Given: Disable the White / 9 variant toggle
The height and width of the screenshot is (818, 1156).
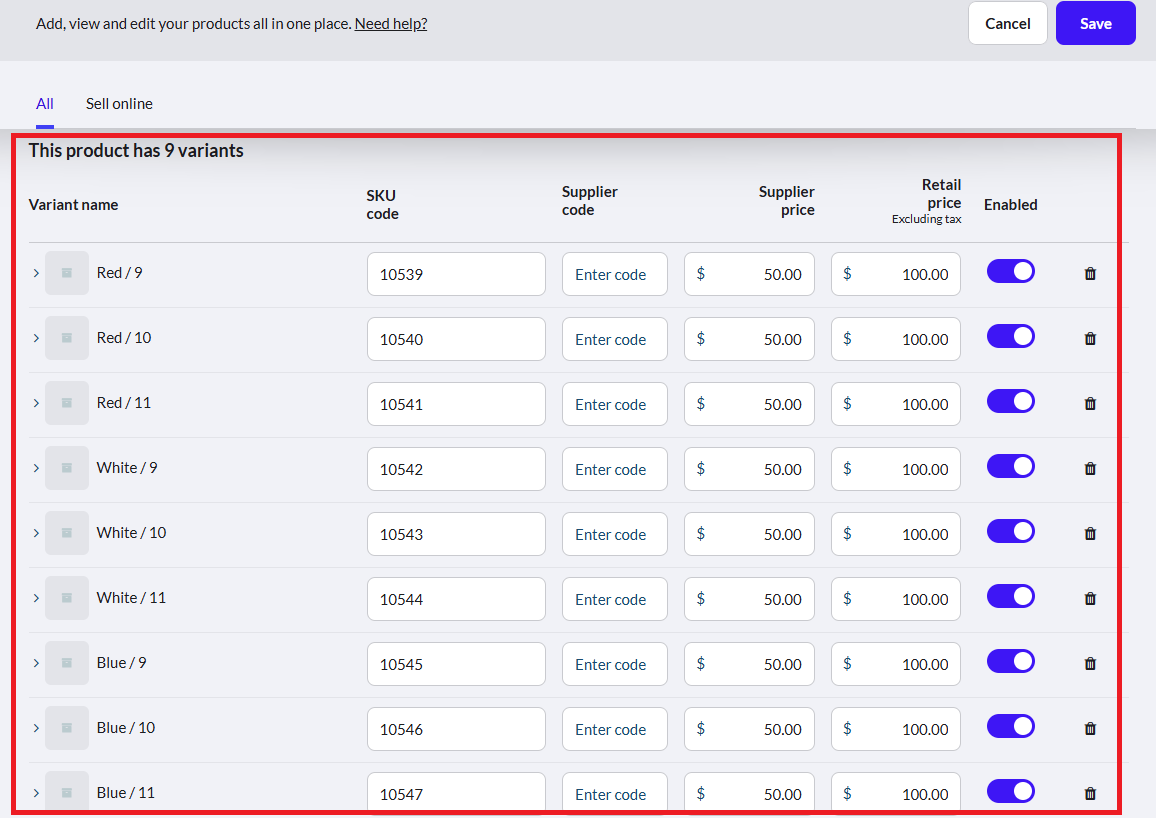Looking at the screenshot, I should (x=1011, y=466).
